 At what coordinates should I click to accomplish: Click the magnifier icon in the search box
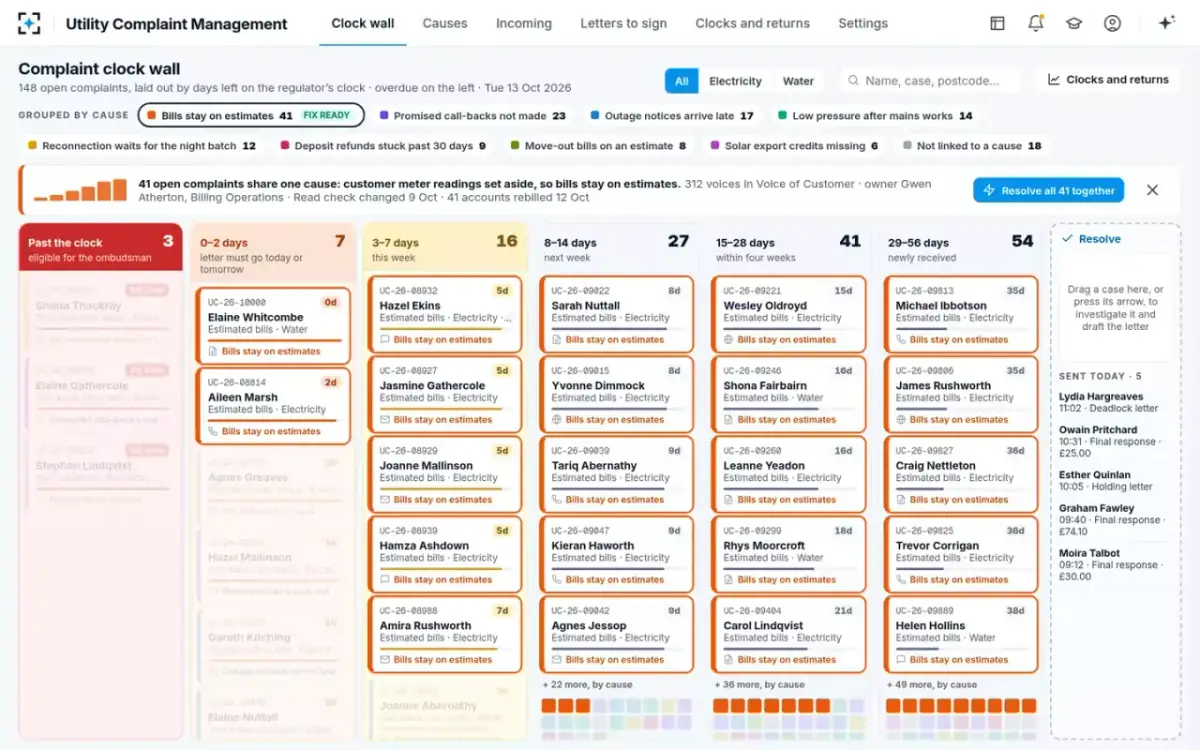click(x=854, y=81)
